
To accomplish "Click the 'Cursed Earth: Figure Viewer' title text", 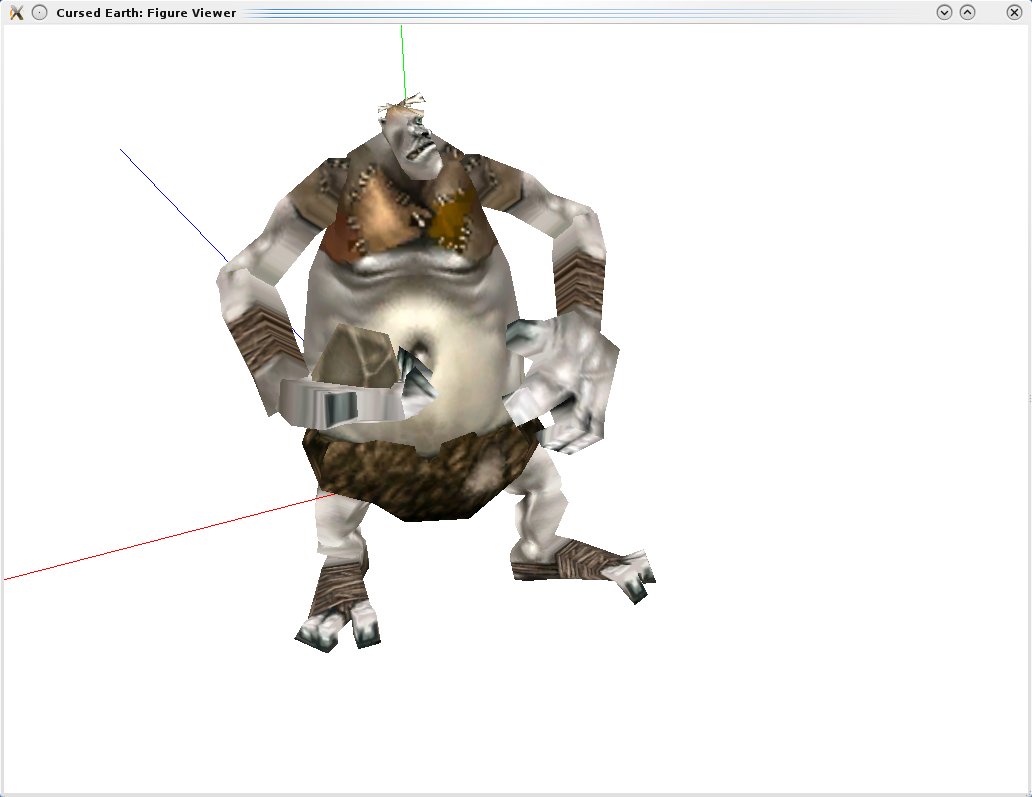I will pos(146,13).
